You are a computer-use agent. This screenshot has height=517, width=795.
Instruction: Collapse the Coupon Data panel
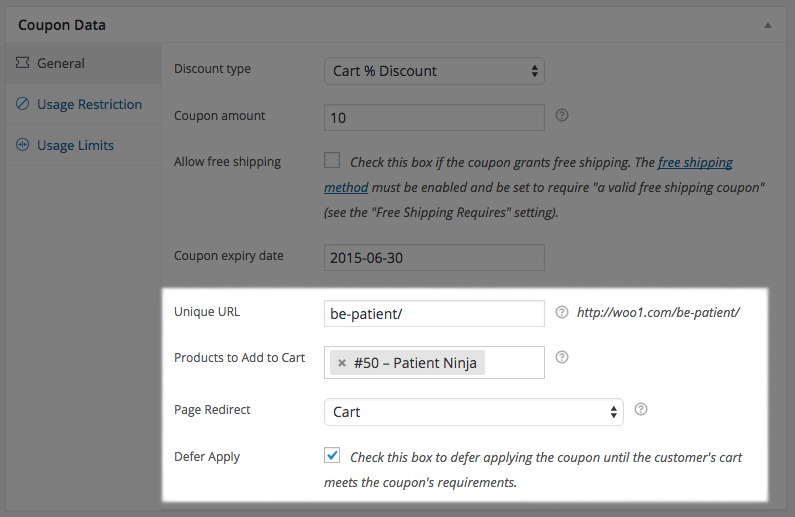[x=767, y=25]
